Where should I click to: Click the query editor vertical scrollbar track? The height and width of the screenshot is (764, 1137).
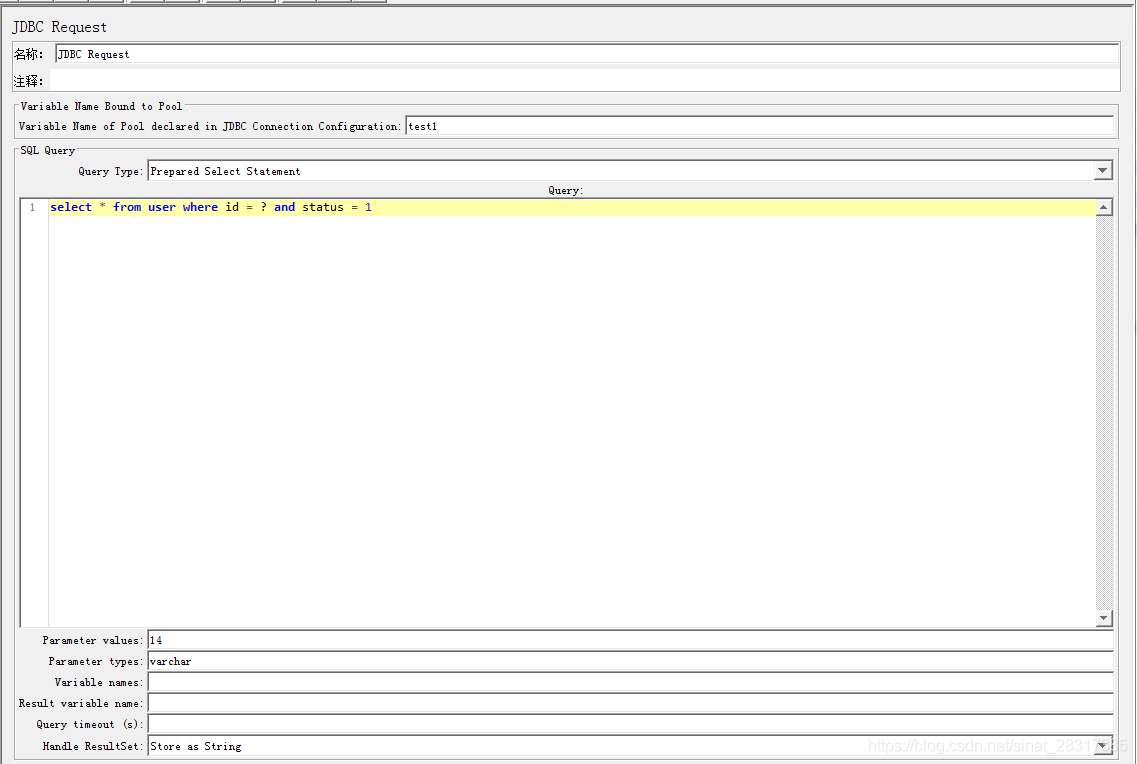coord(1104,412)
